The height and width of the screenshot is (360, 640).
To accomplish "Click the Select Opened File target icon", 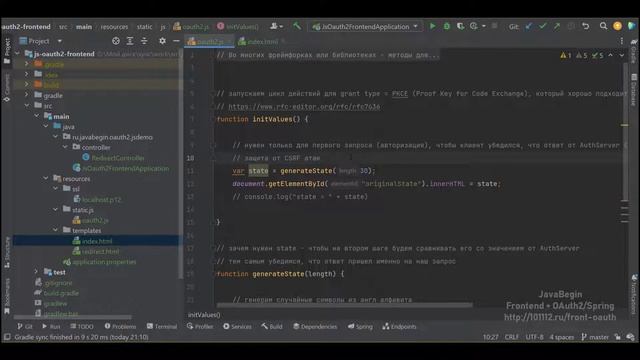I will pos(116,41).
